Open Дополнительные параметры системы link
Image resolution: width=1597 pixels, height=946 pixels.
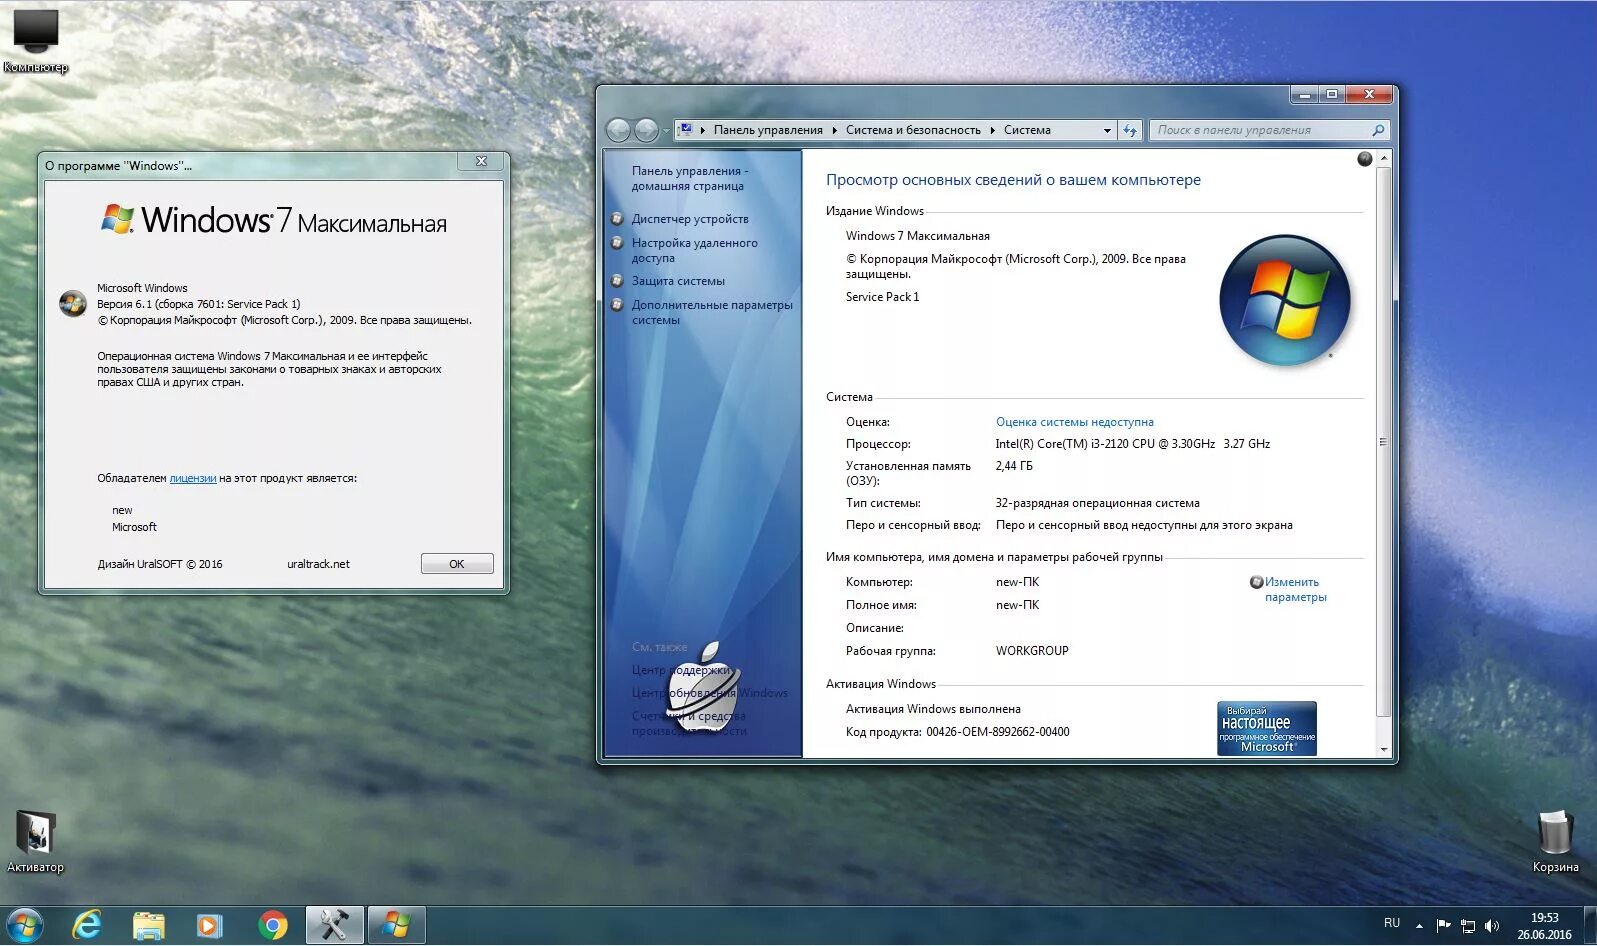(x=712, y=312)
